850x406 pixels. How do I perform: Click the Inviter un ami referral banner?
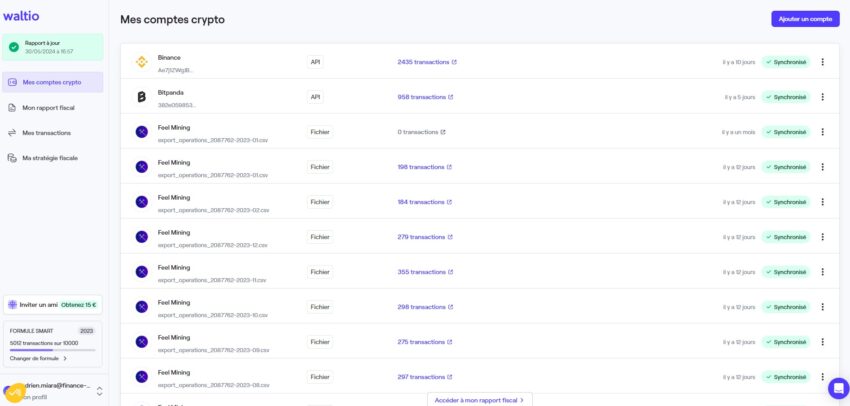(x=52, y=305)
